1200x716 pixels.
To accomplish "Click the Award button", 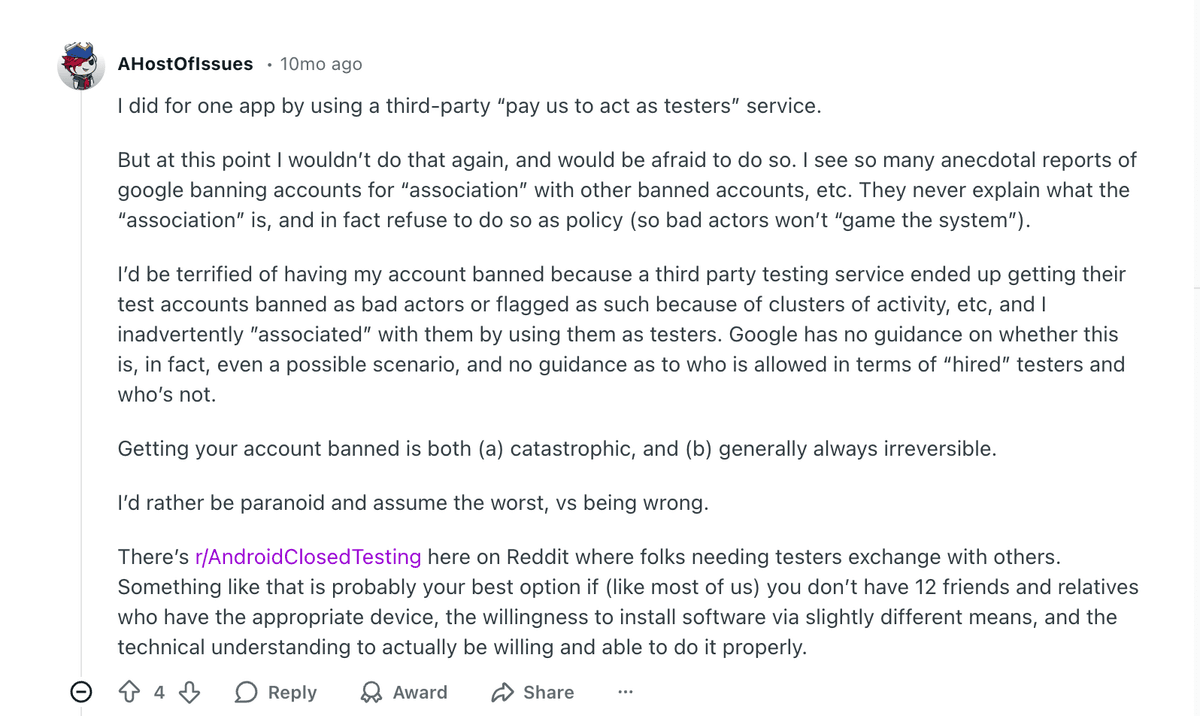I will [403, 692].
